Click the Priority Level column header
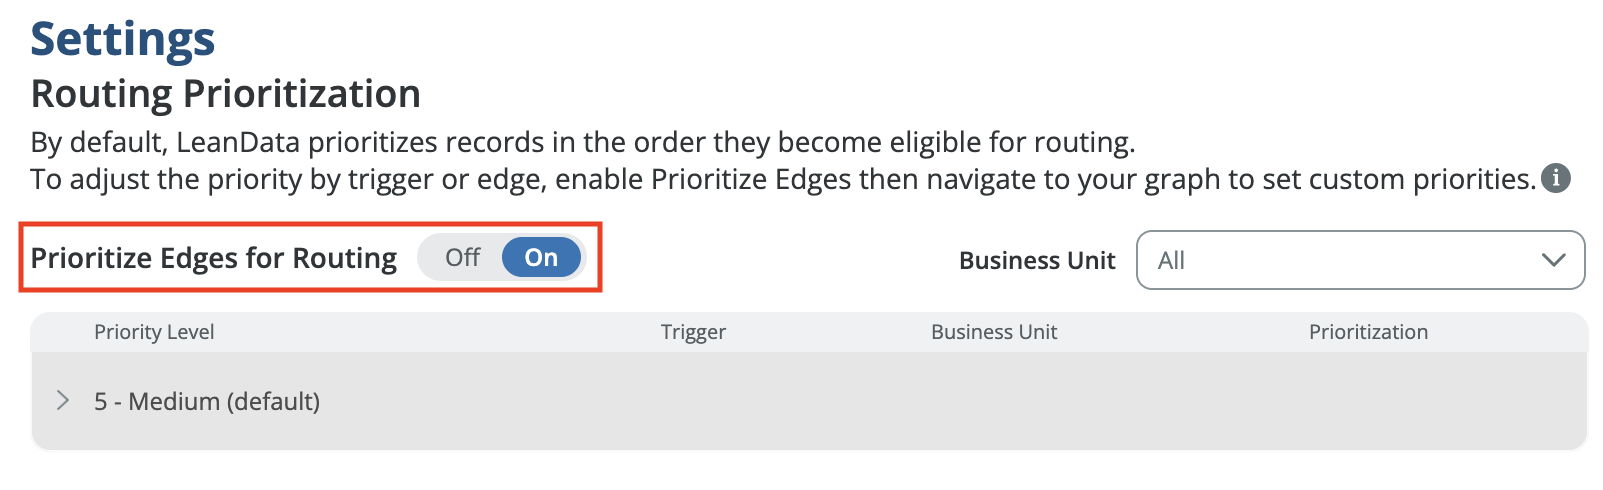 coord(154,332)
